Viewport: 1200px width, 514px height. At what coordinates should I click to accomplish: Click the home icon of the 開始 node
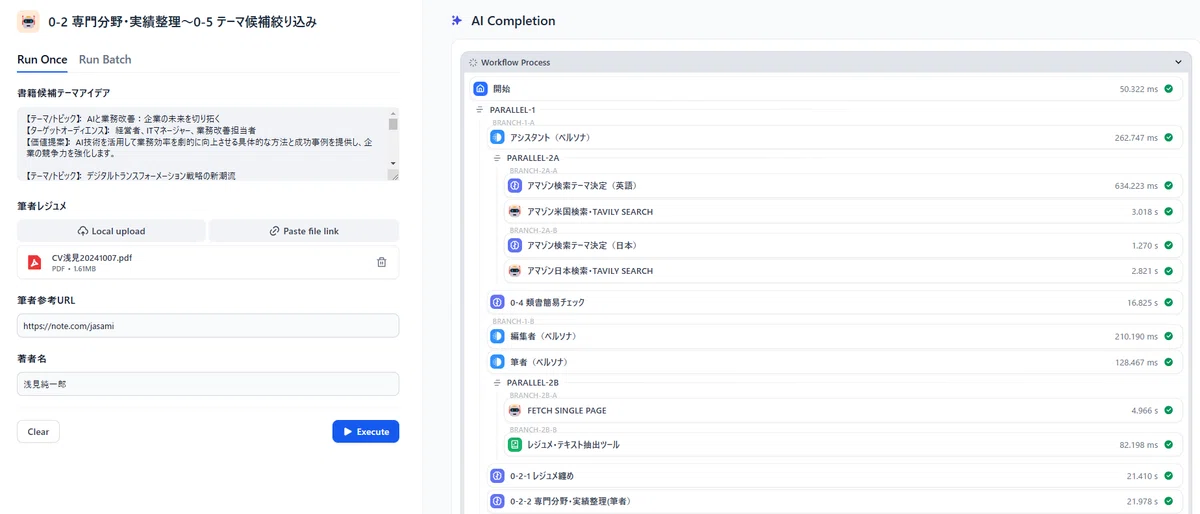point(480,89)
